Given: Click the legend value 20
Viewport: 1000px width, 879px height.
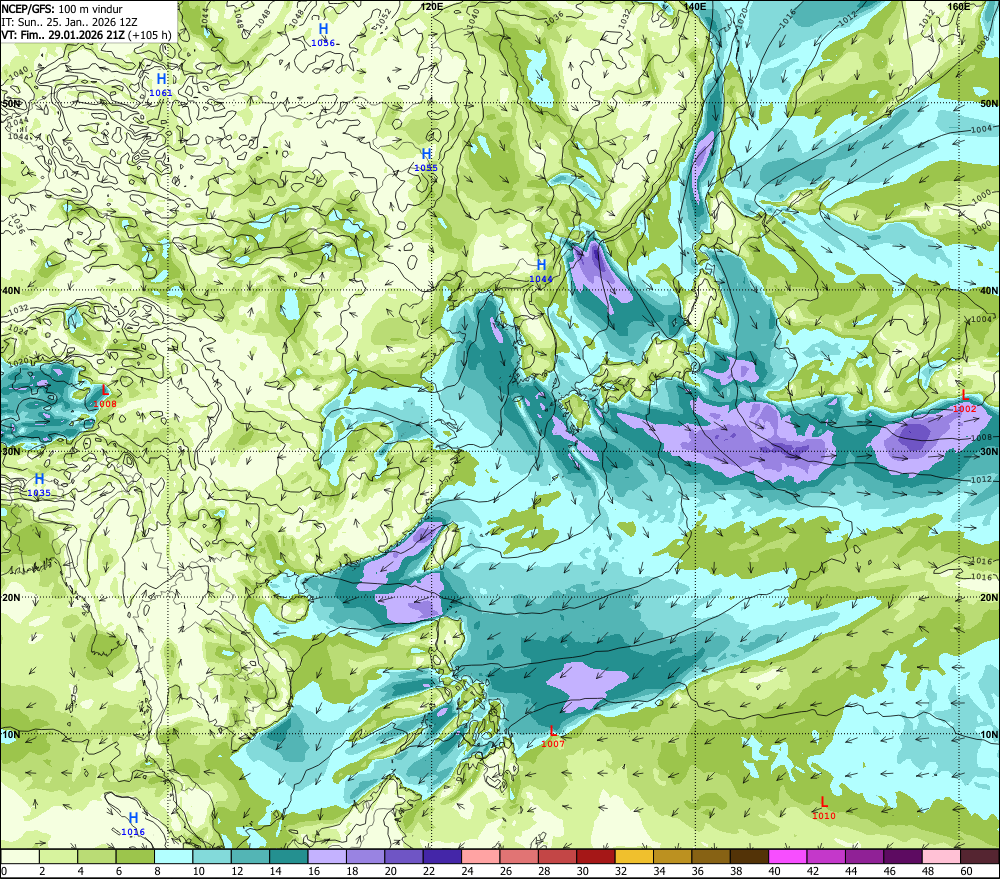Looking at the screenshot, I should (x=390, y=871).
